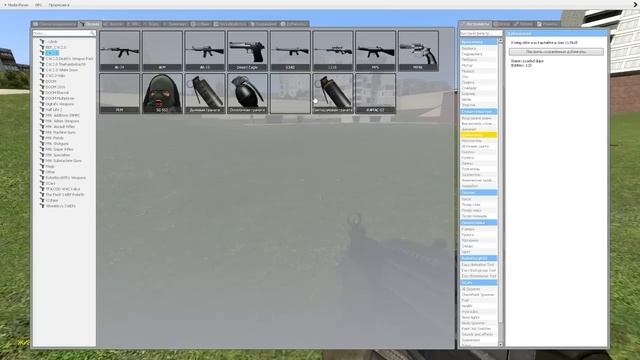640x360 pixels.
Task: Select the DOOM Multiplayer category
Action: [x=60, y=98]
